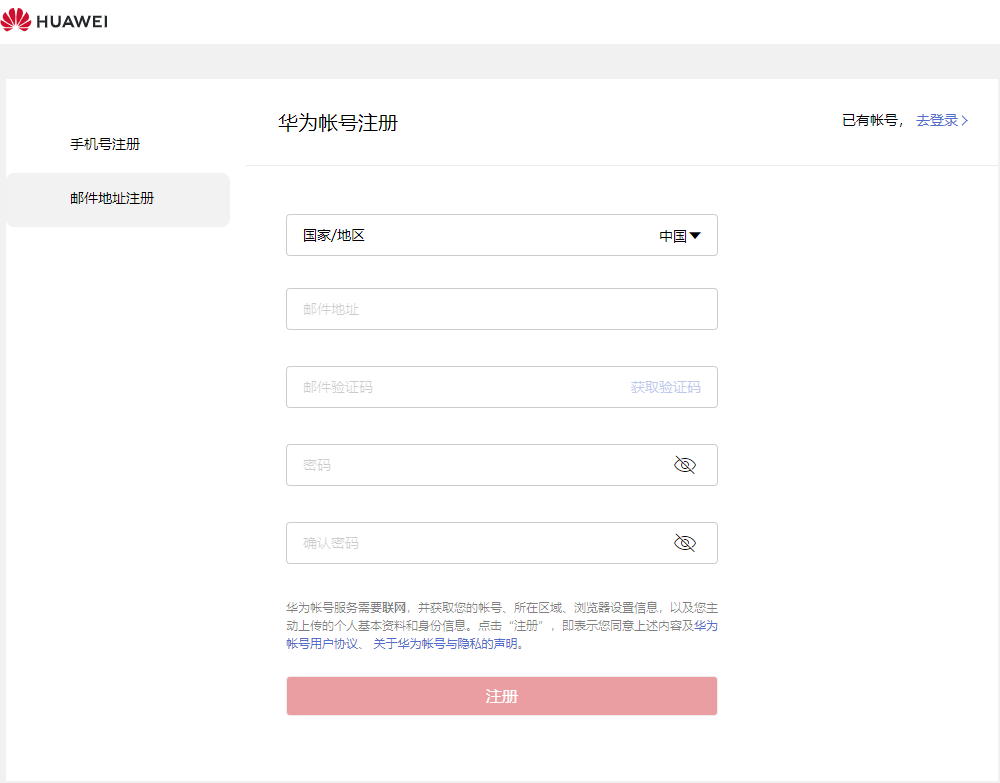The height and width of the screenshot is (783, 1000).
Task: Click the Huawei logo in the header
Action: [54, 20]
